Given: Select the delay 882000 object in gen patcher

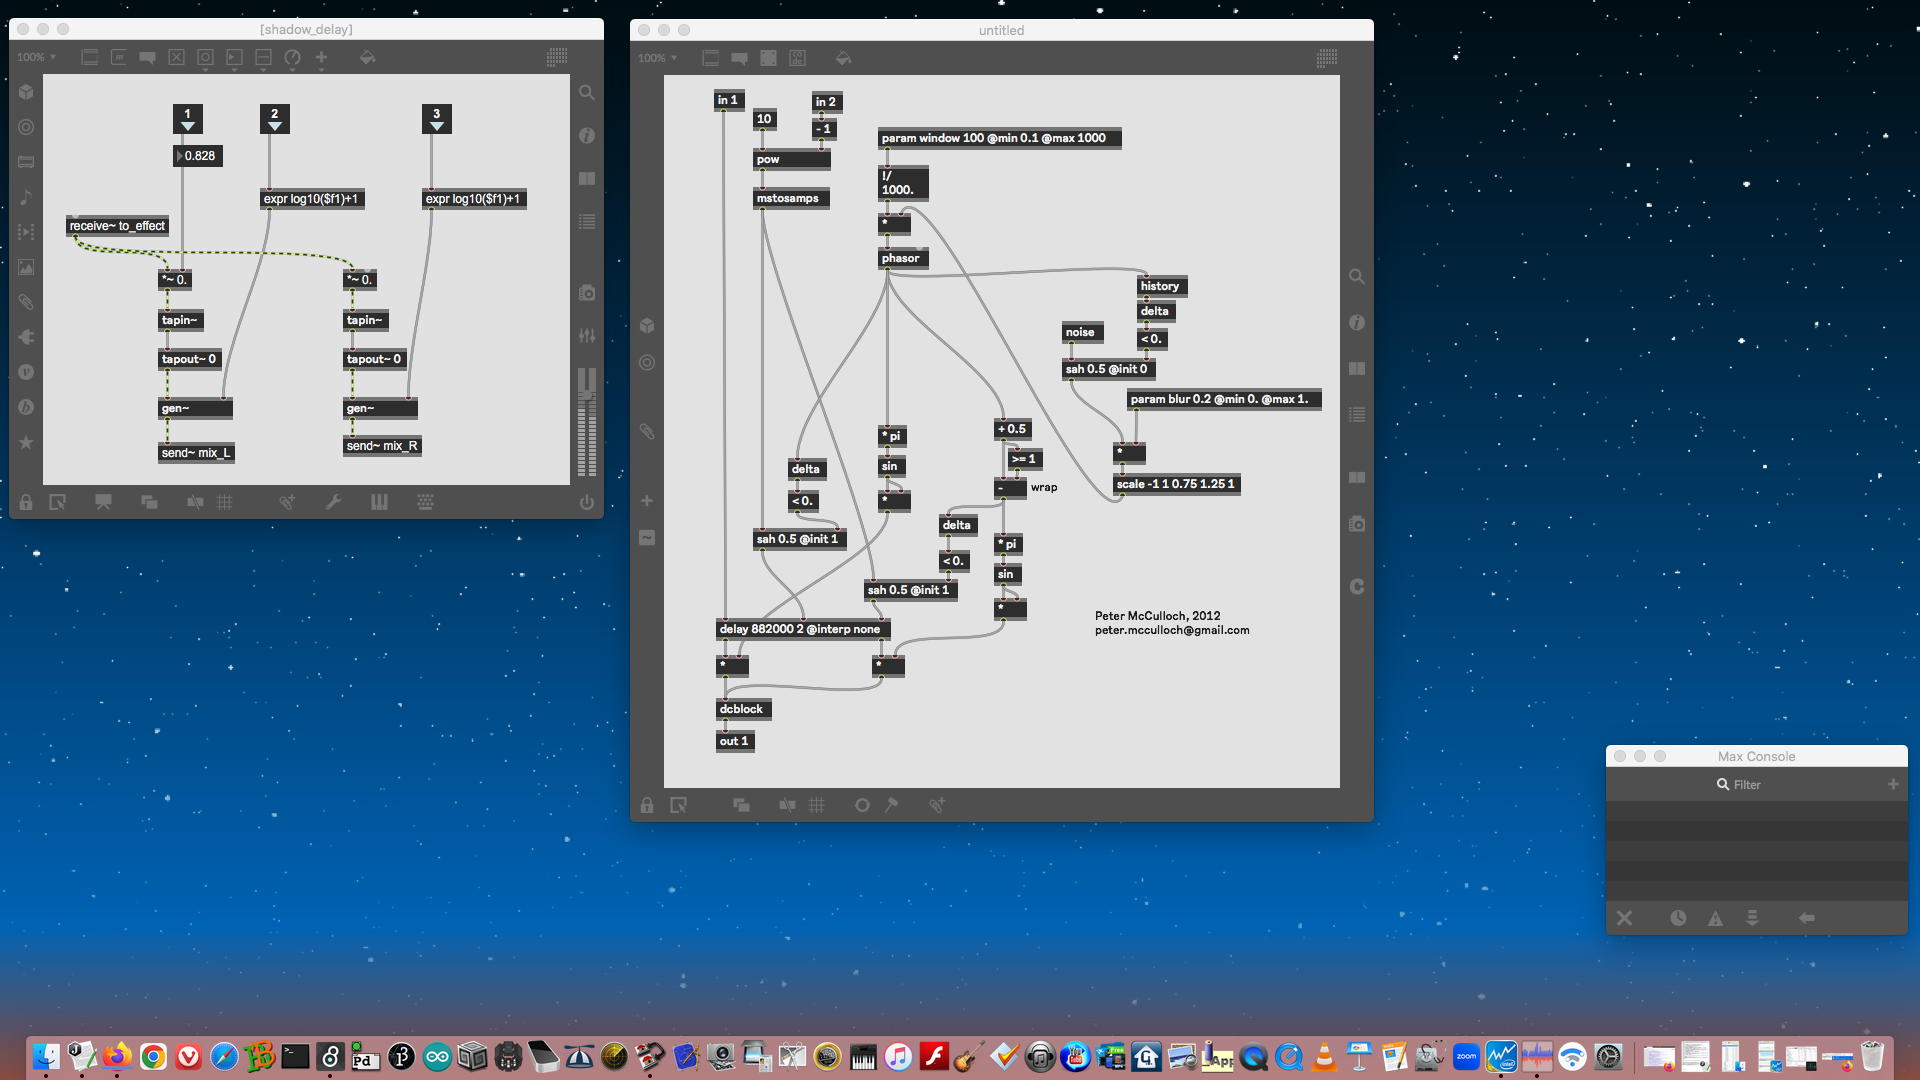Looking at the screenshot, I should tap(800, 629).
